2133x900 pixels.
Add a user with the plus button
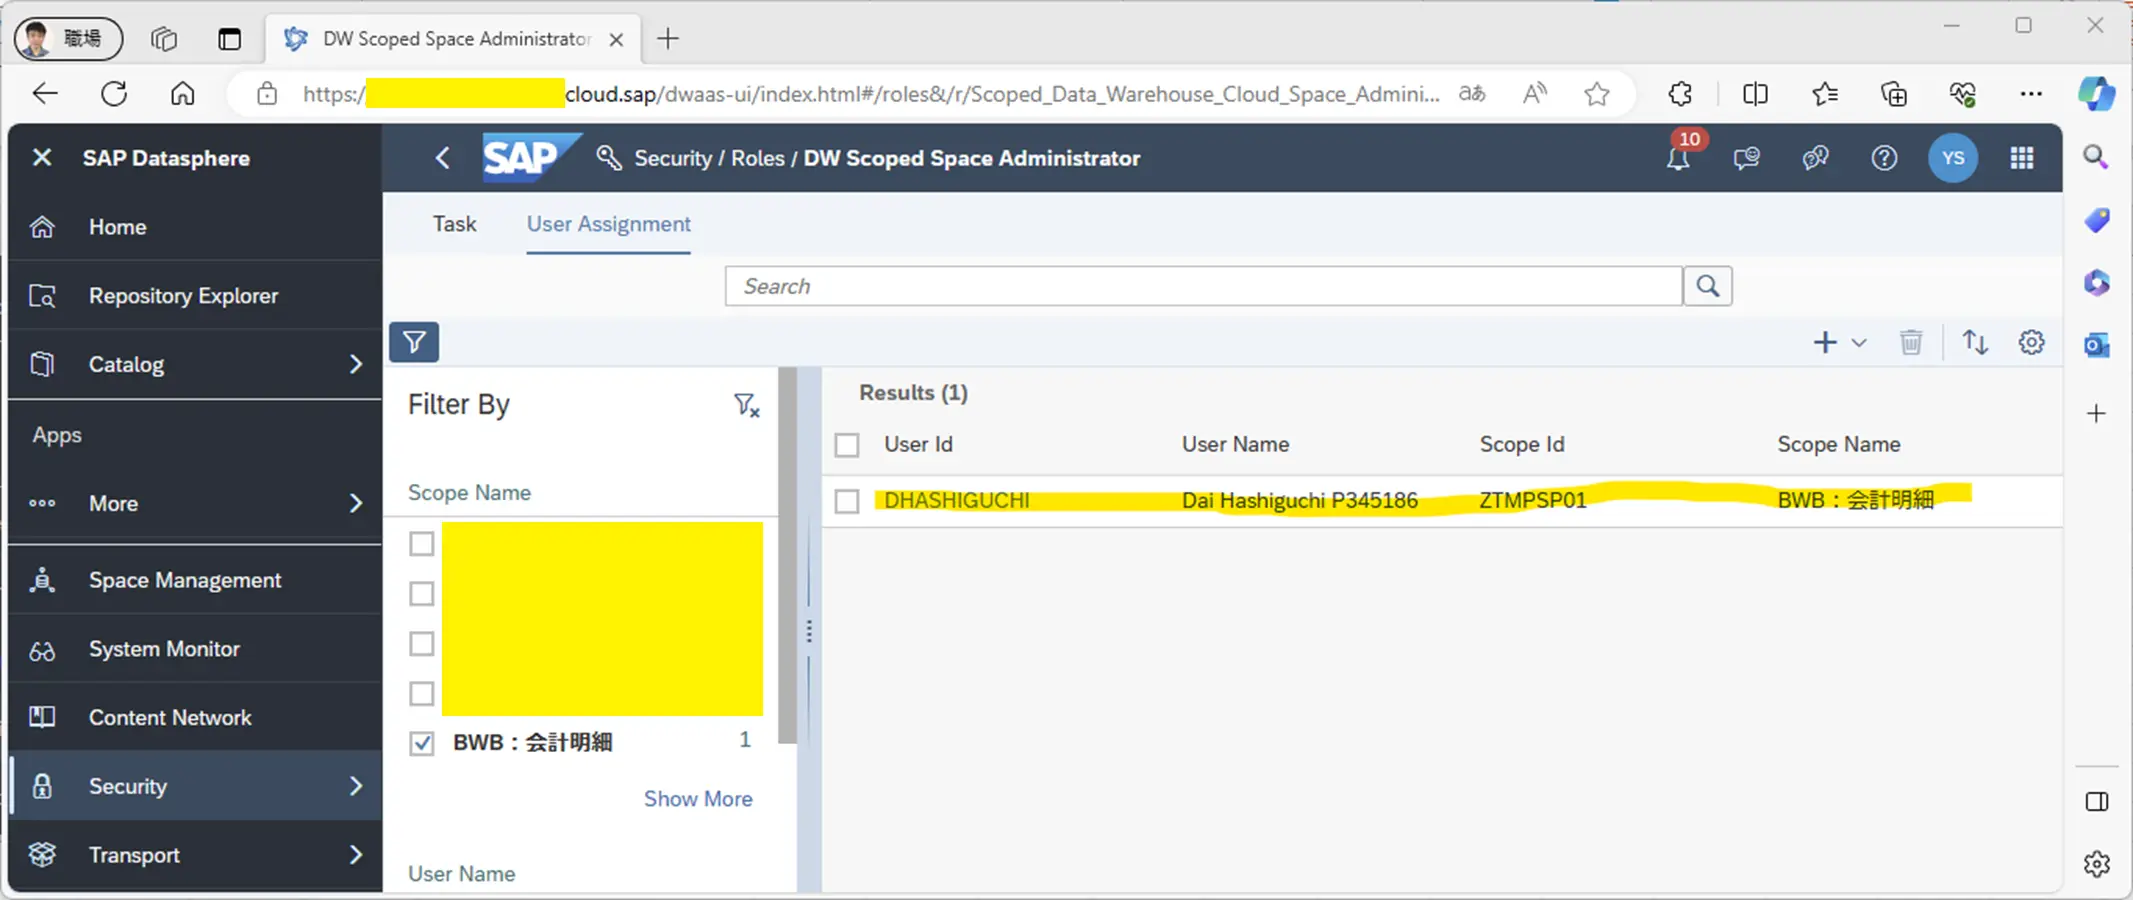pos(1825,343)
